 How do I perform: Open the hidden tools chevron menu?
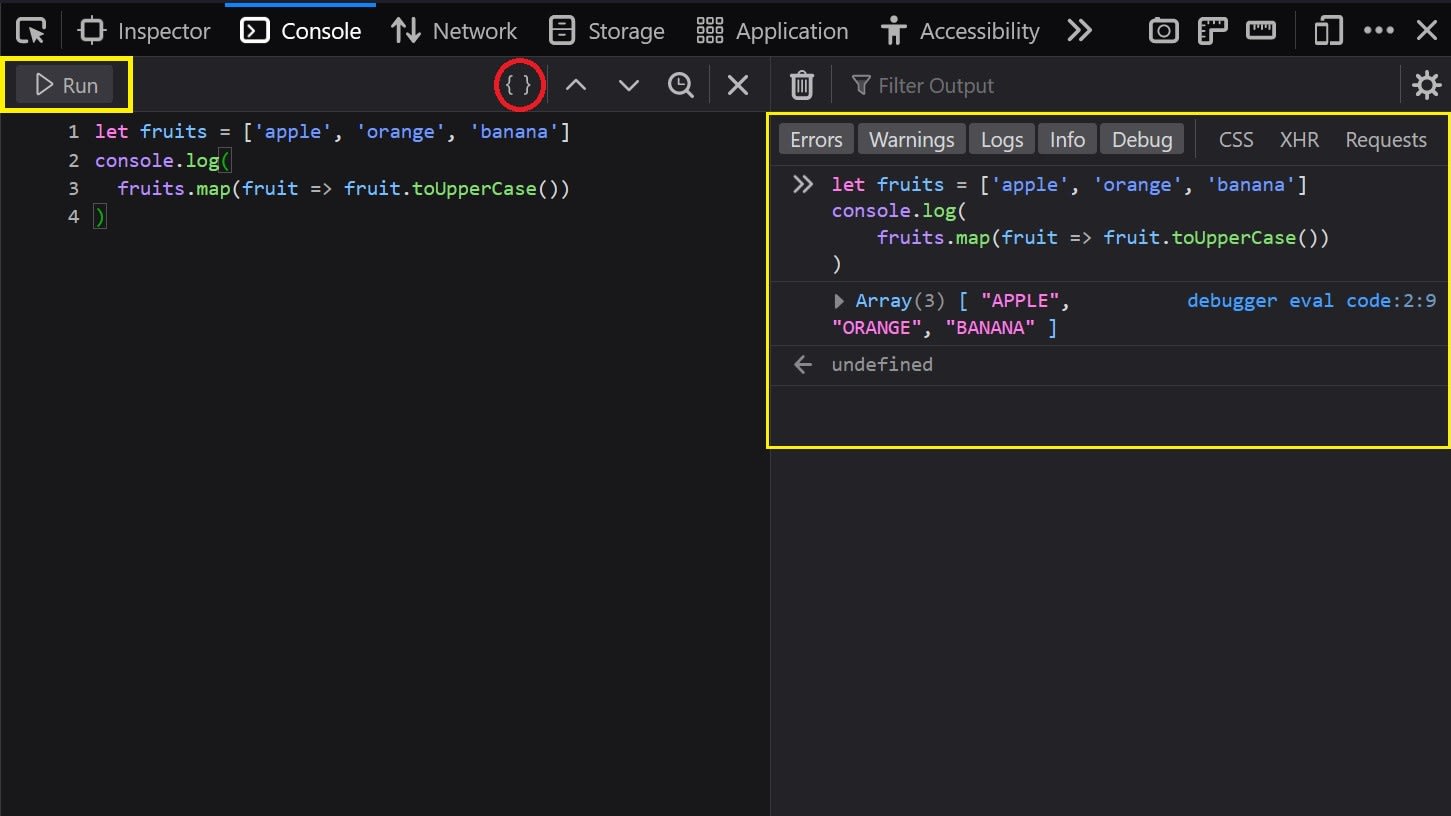pyautogui.click(x=1080, y=30)
